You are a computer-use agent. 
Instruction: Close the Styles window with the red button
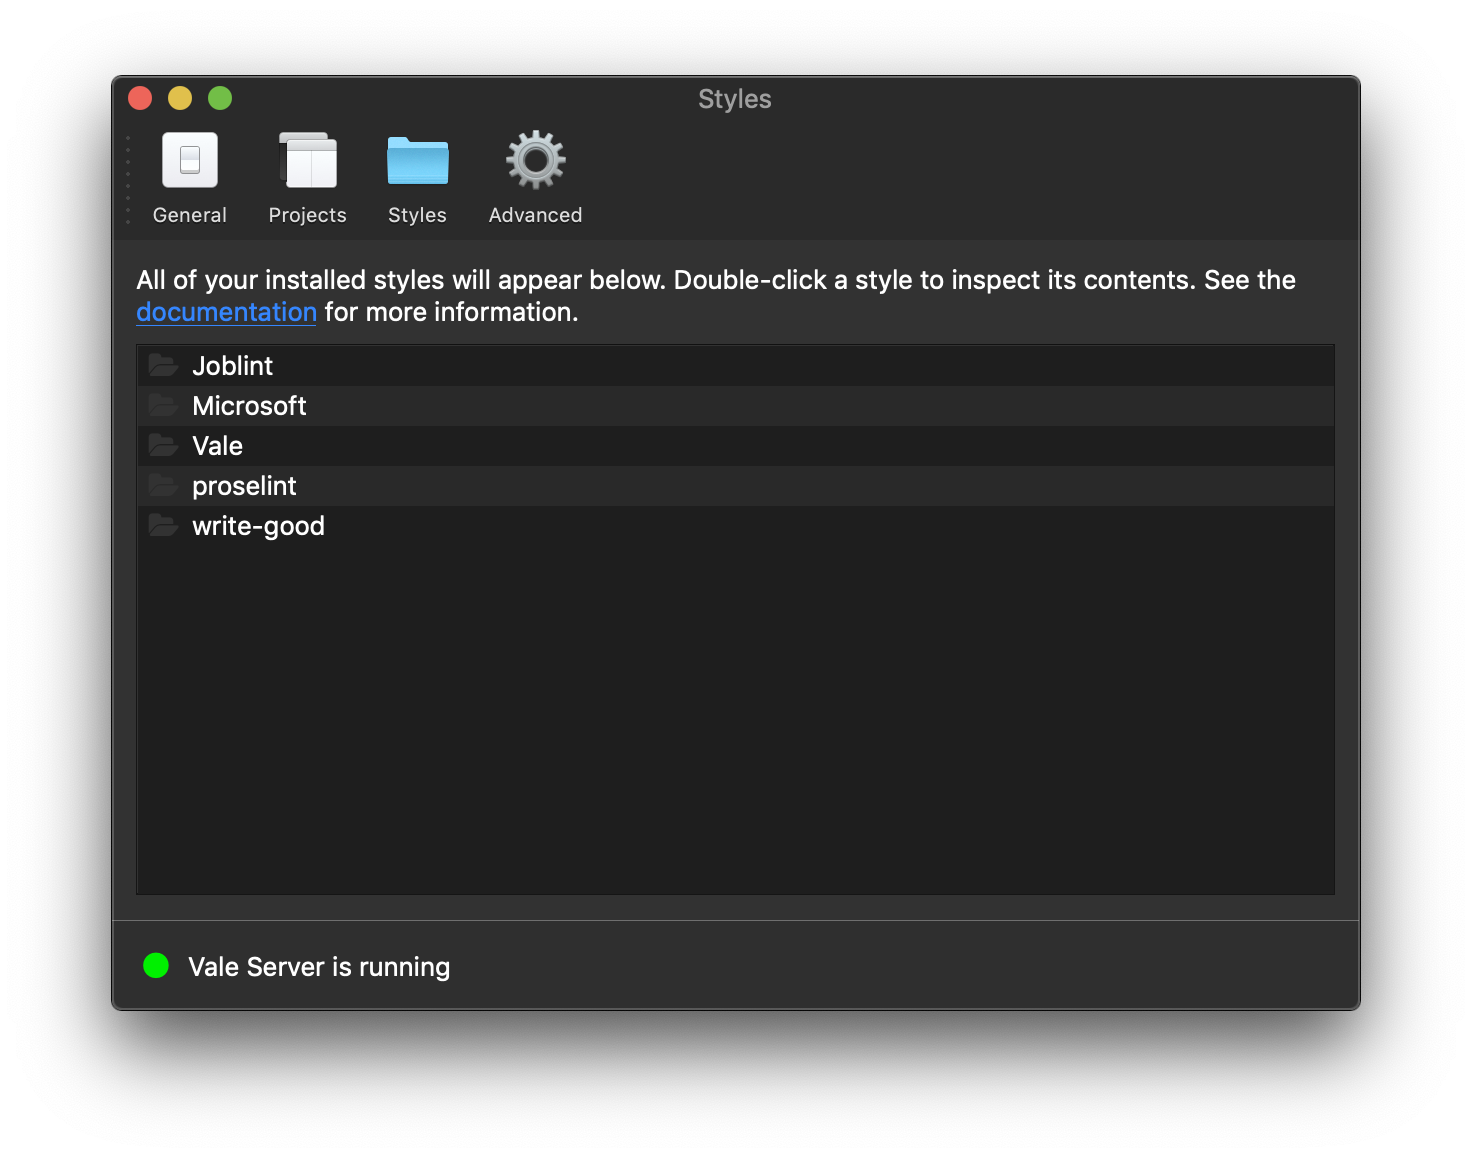click(140, 98)
